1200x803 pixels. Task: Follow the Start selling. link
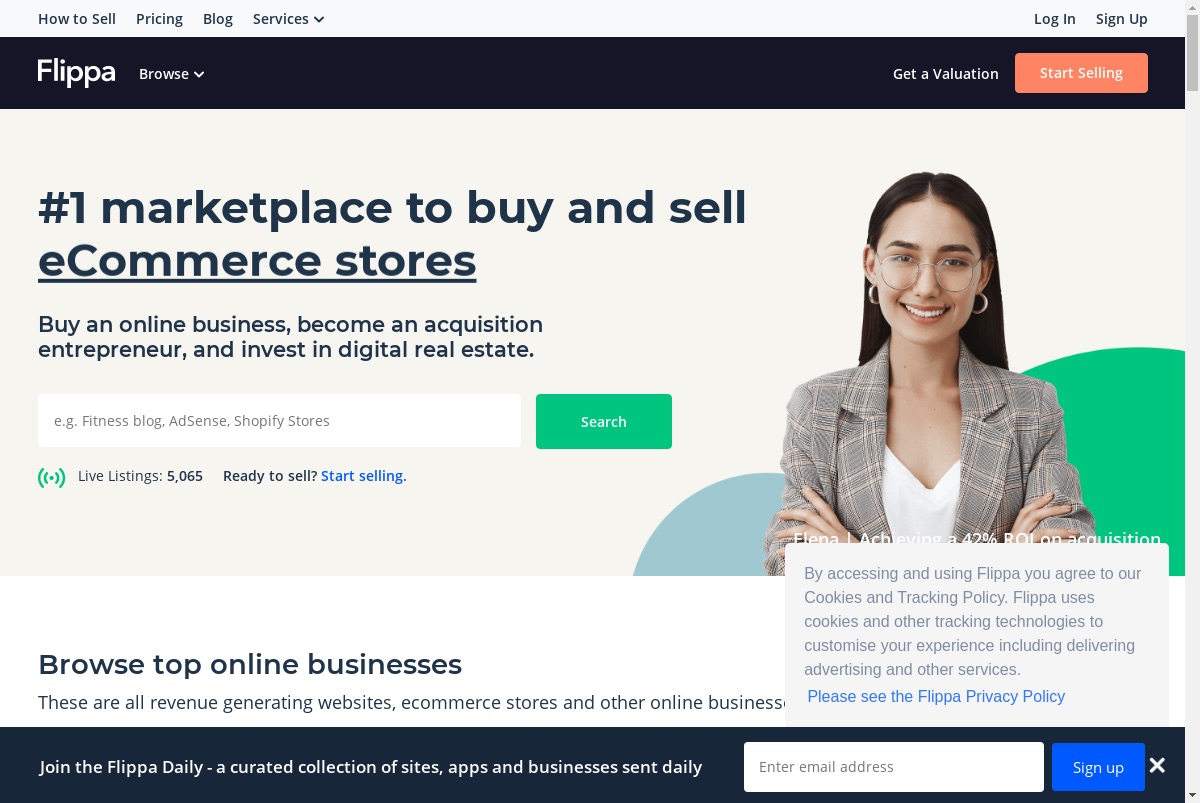click(364, 476)
